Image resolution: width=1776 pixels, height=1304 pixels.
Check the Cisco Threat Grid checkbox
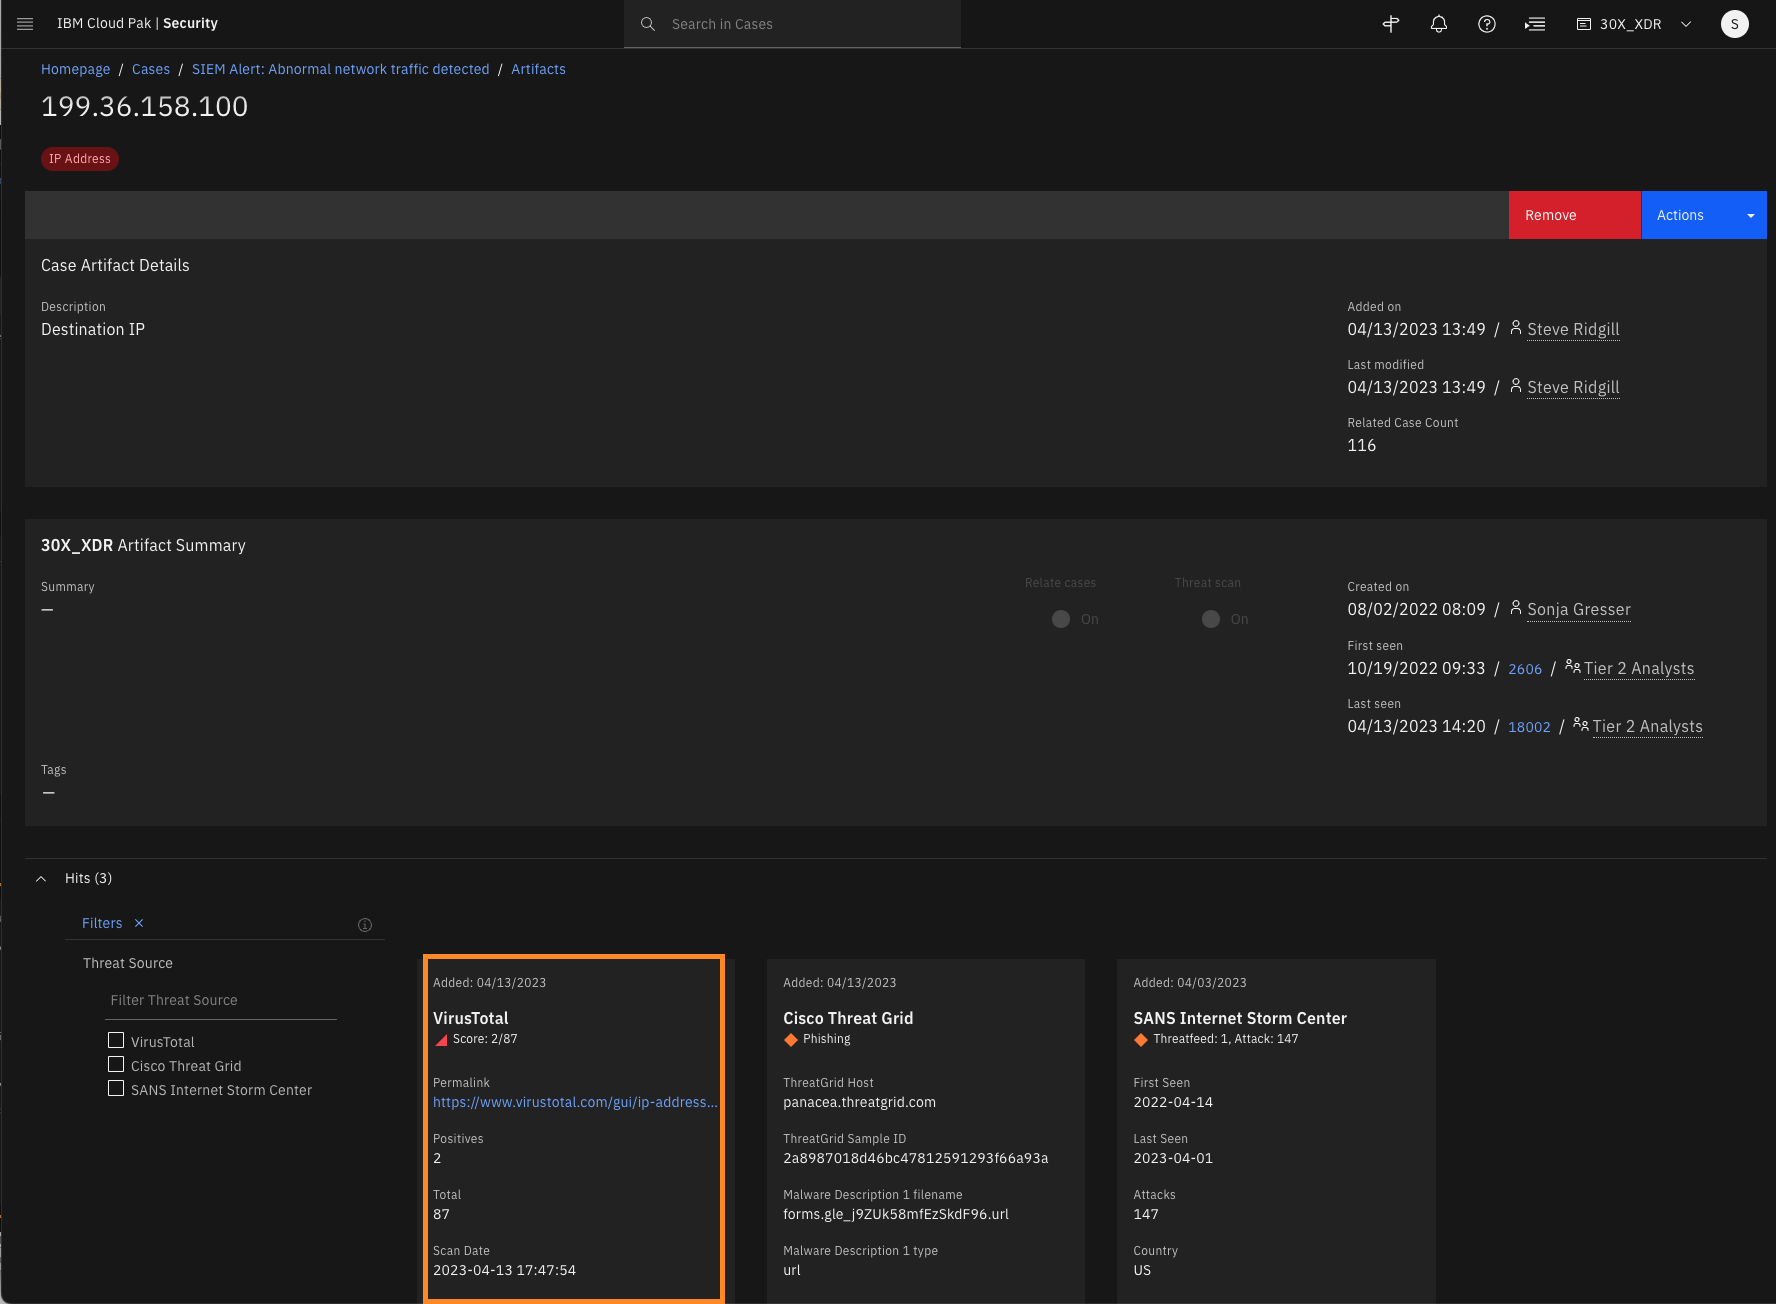[116, 1064]
